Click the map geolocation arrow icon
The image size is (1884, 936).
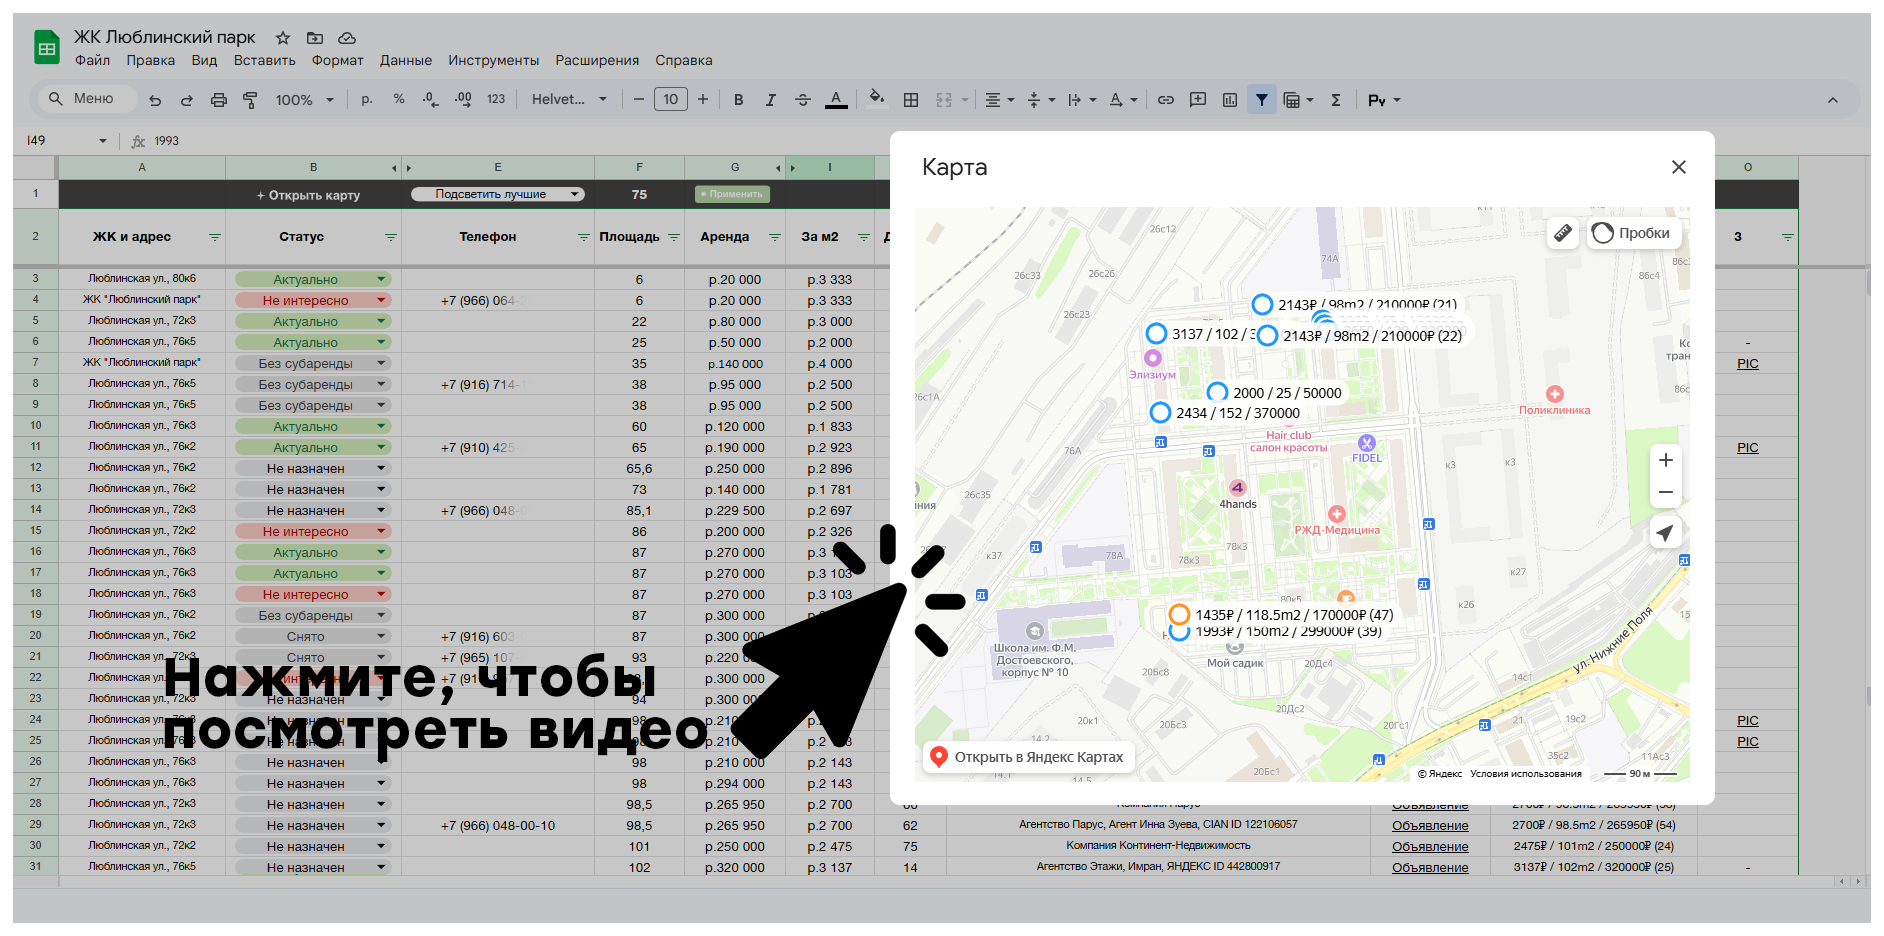pos(1665,533)
